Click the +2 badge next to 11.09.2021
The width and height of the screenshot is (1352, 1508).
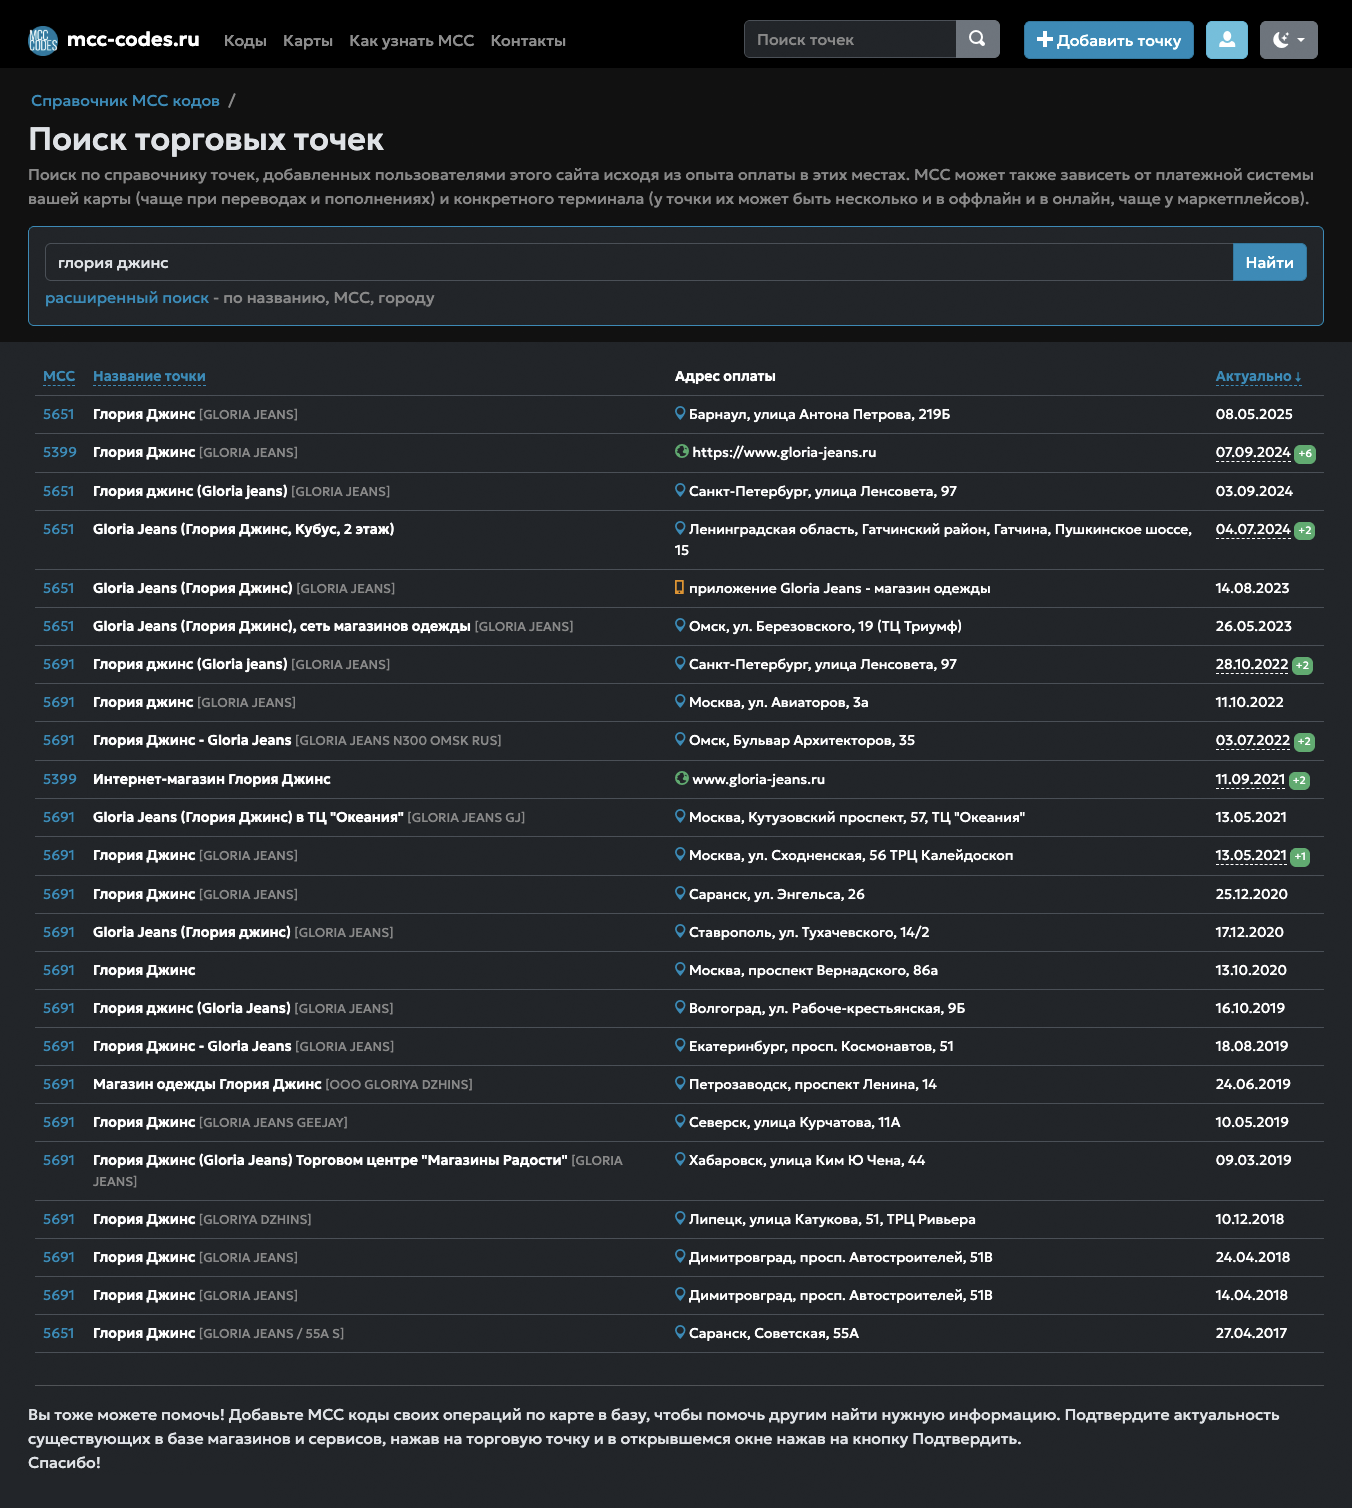coord(1299,780)
